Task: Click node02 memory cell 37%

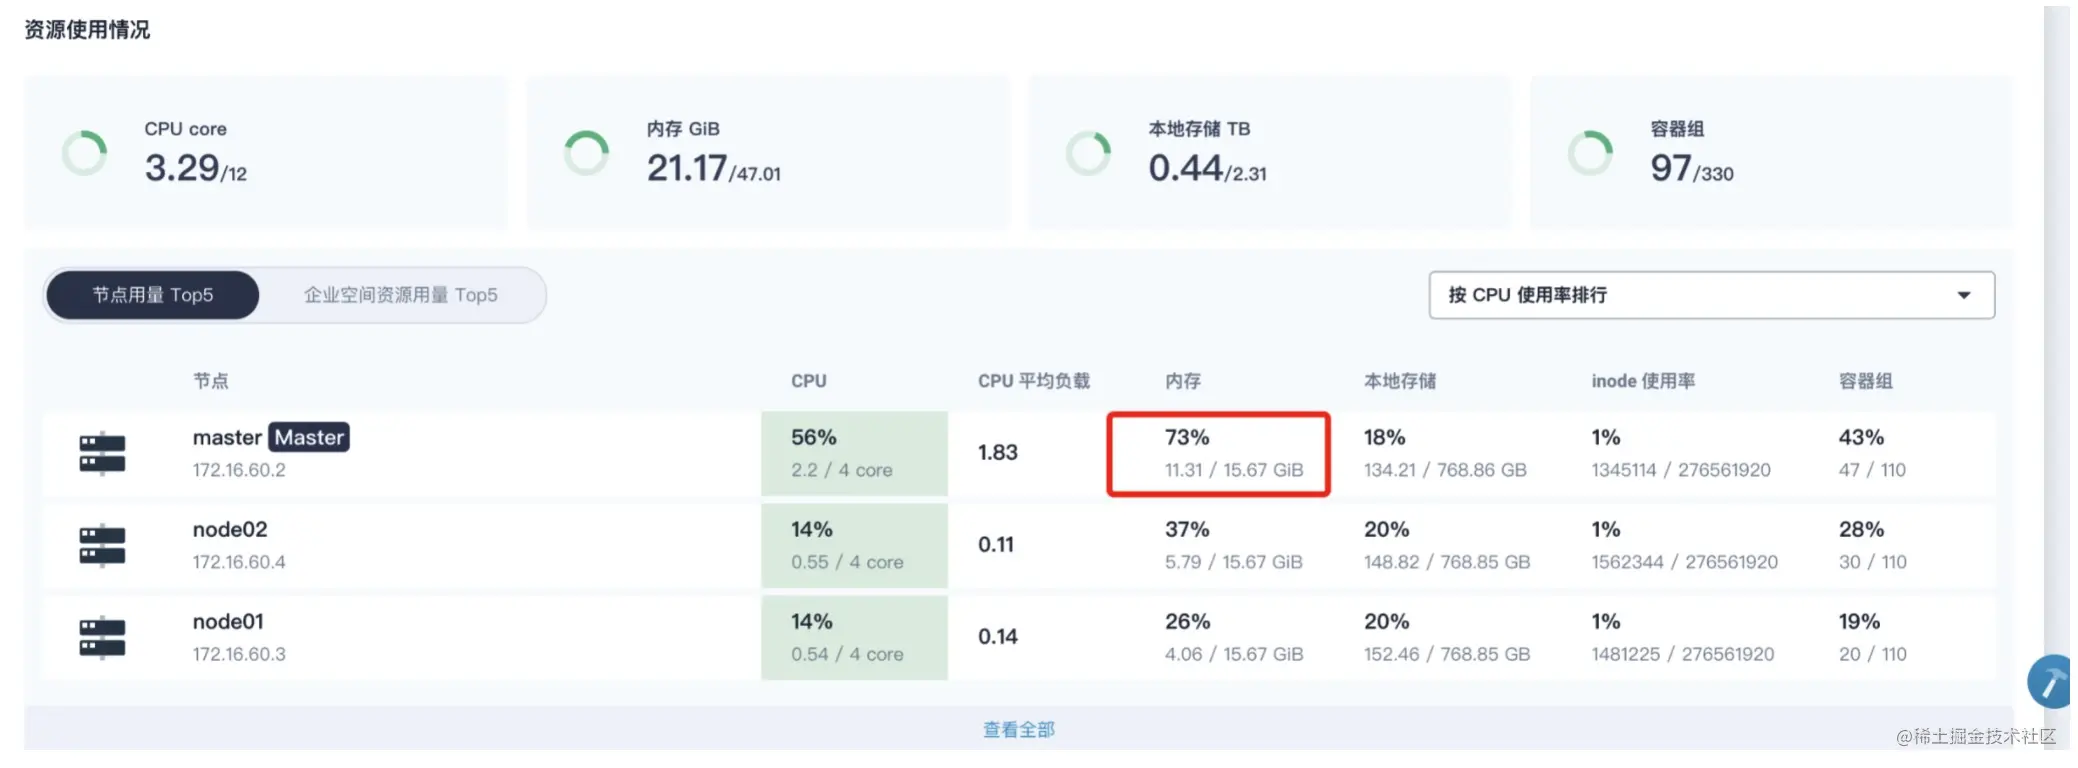Action: [x=1234, y=545]
